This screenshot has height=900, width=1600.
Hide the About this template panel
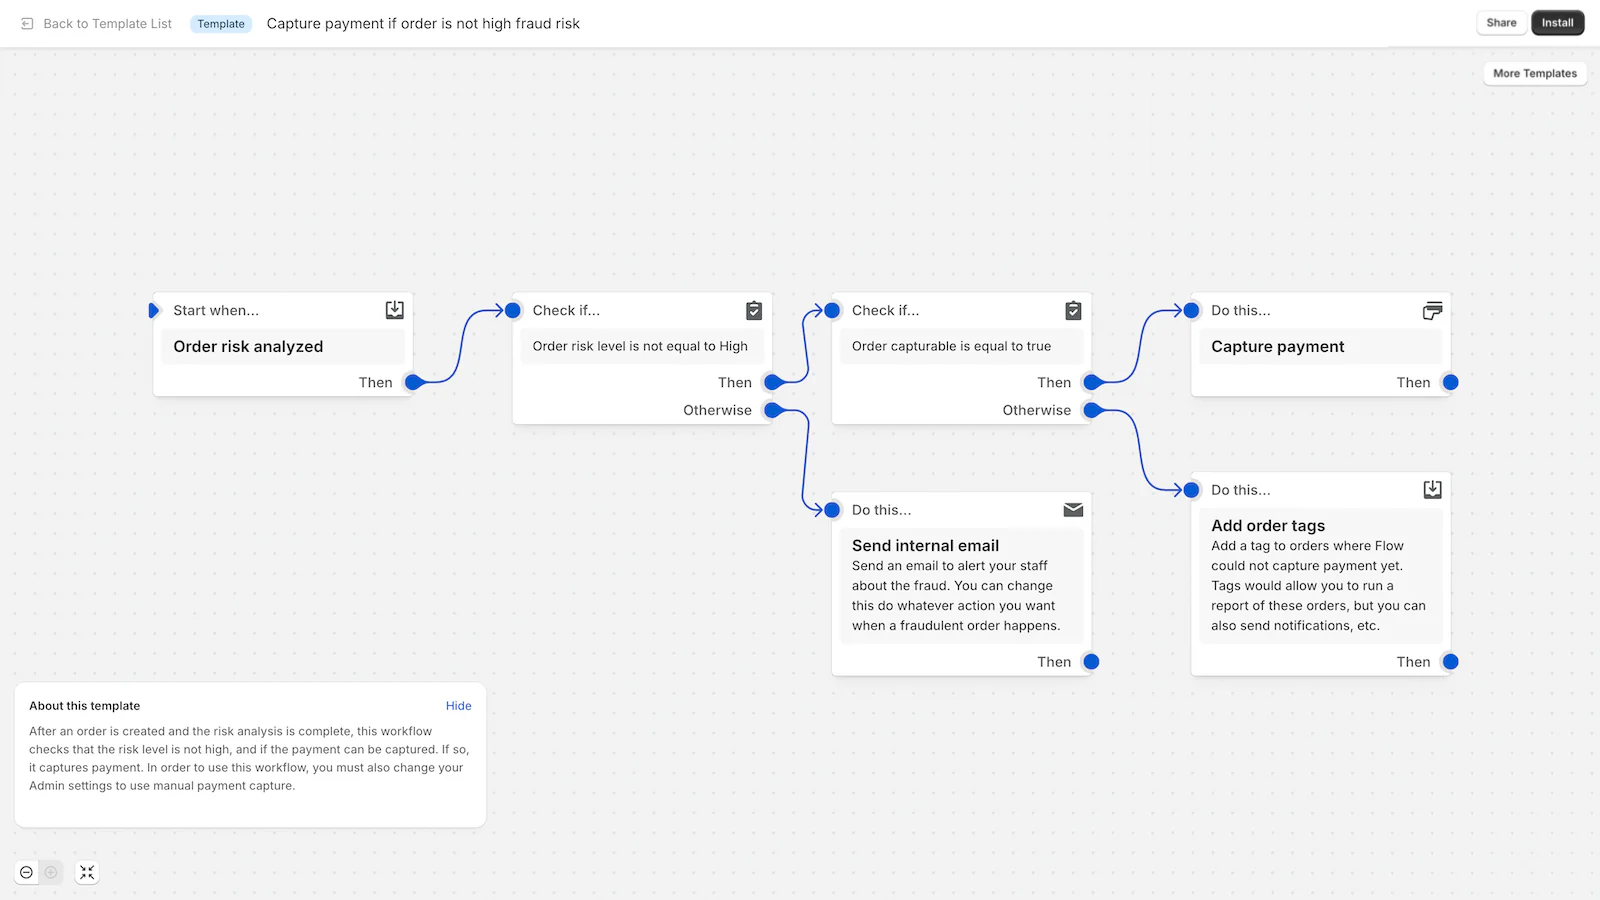pyautogui.click(x=458, y=705)
